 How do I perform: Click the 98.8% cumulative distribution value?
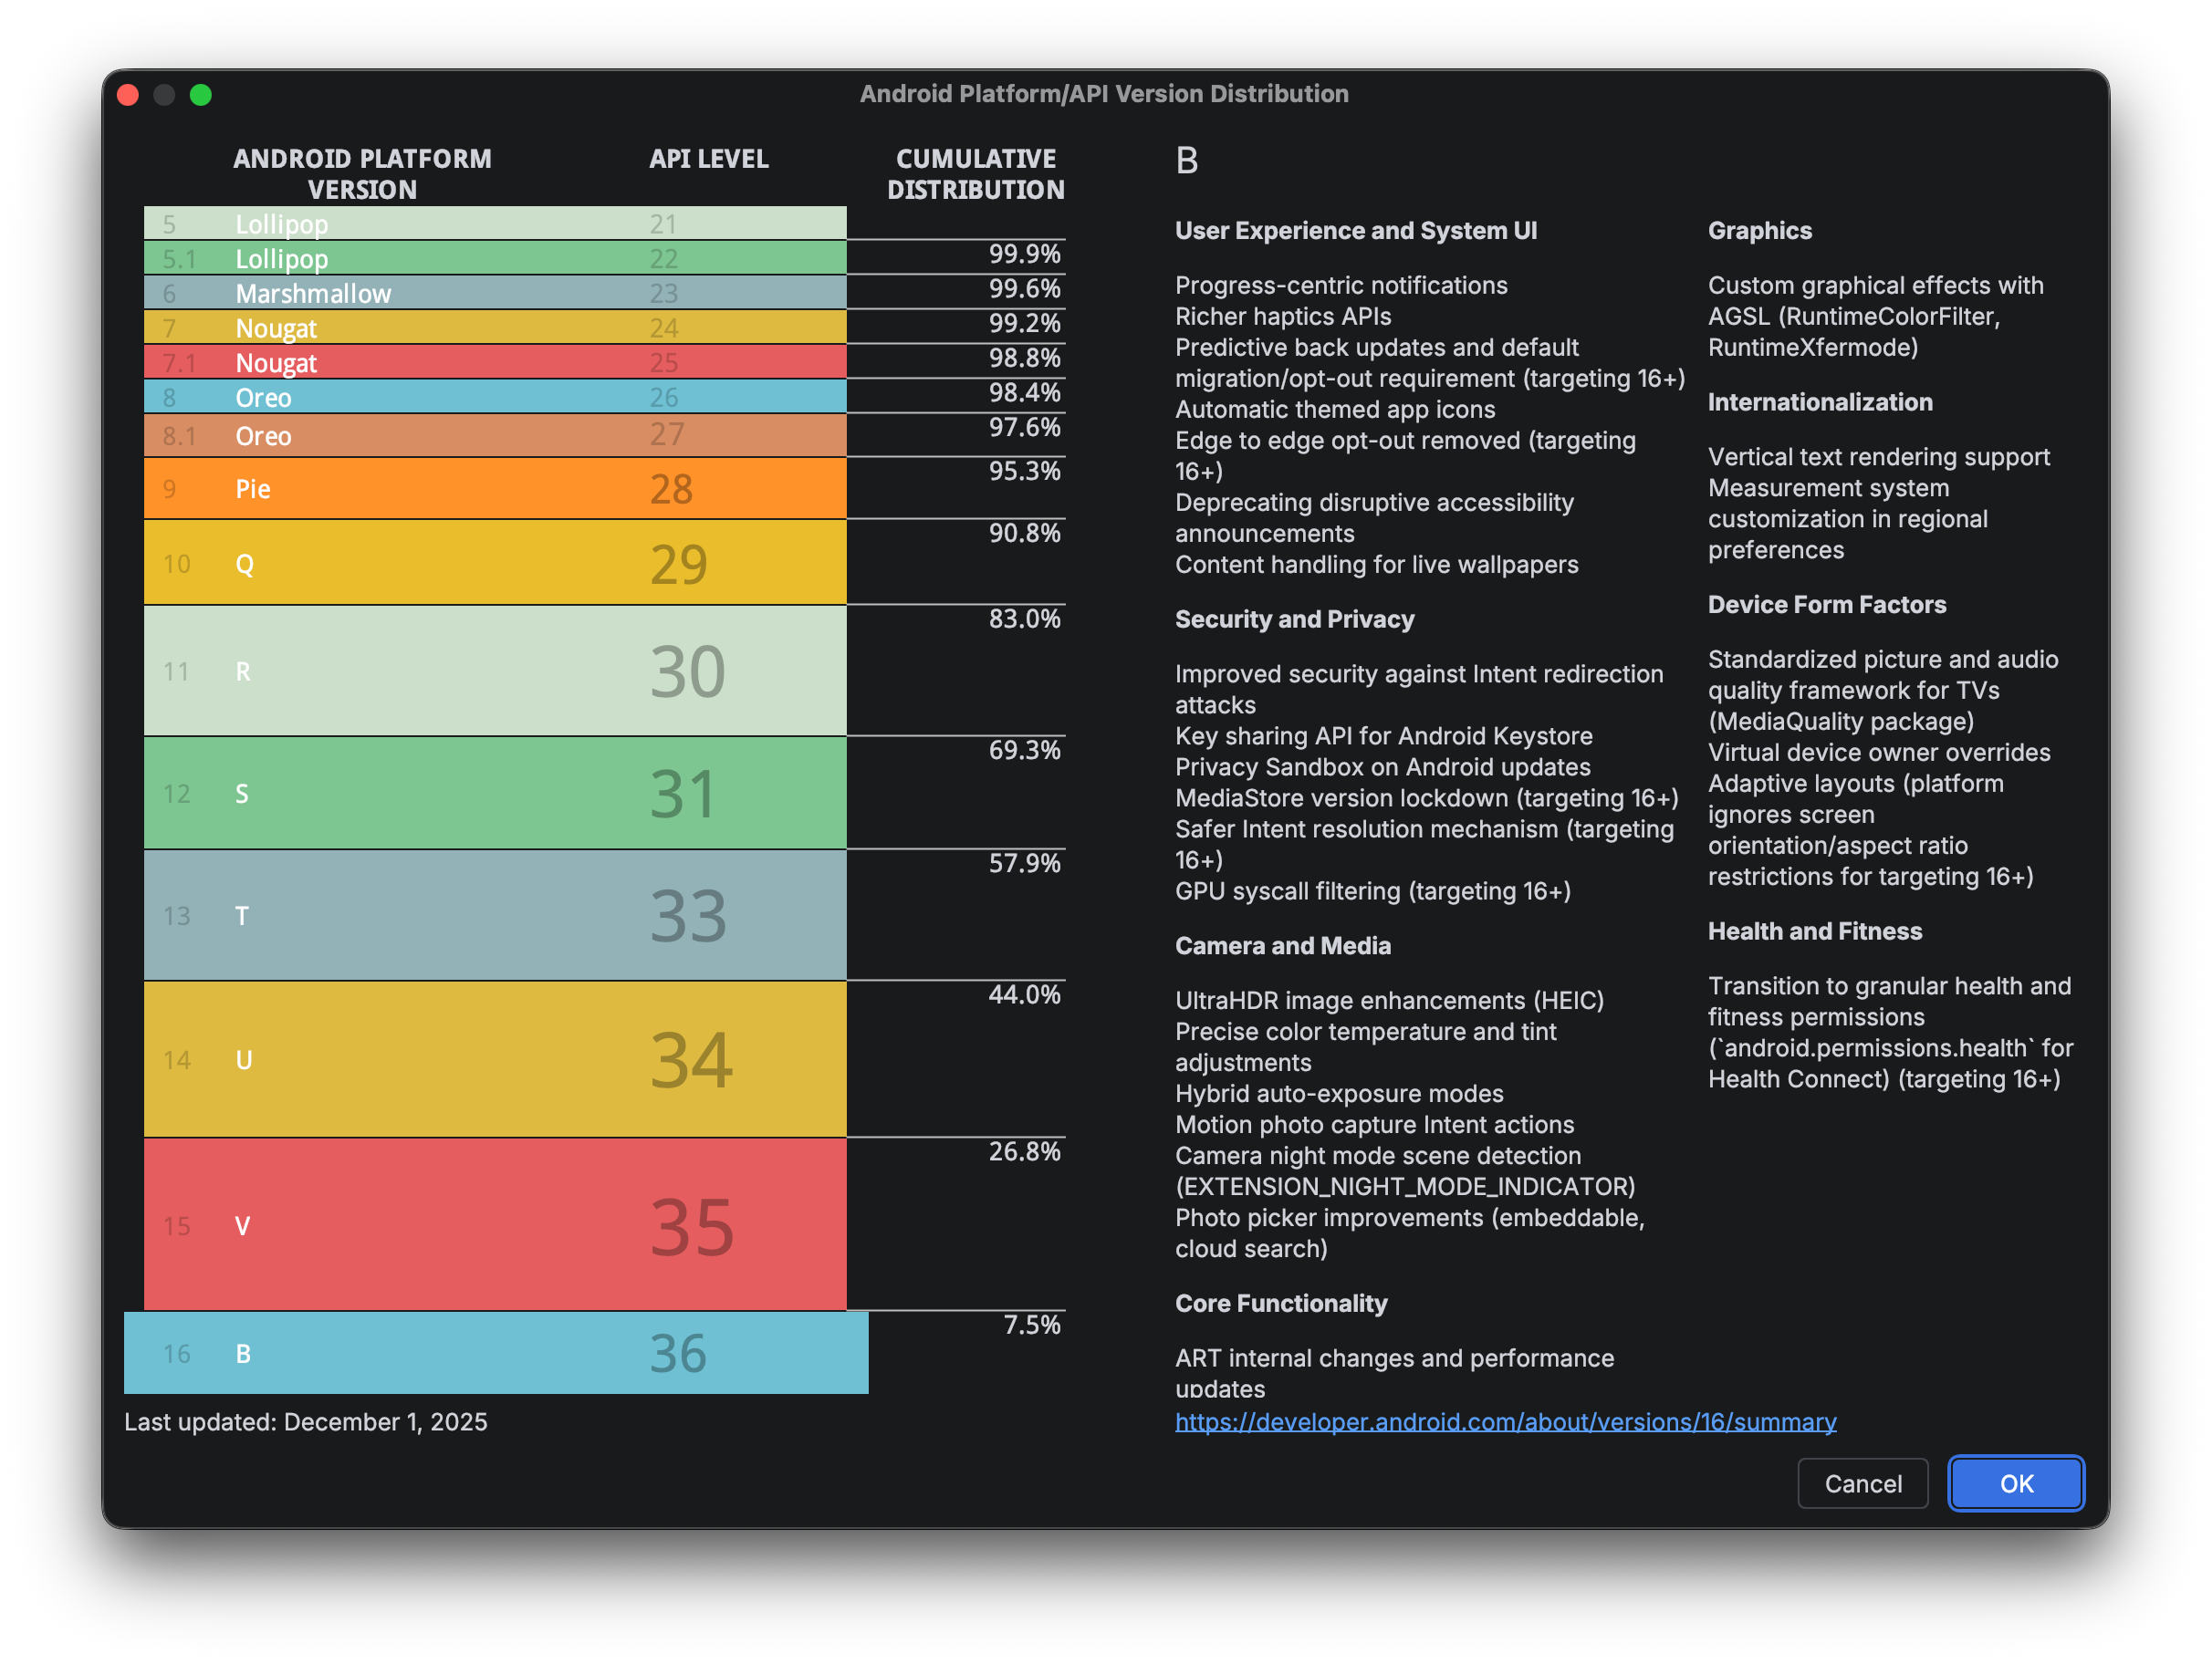1024,358
